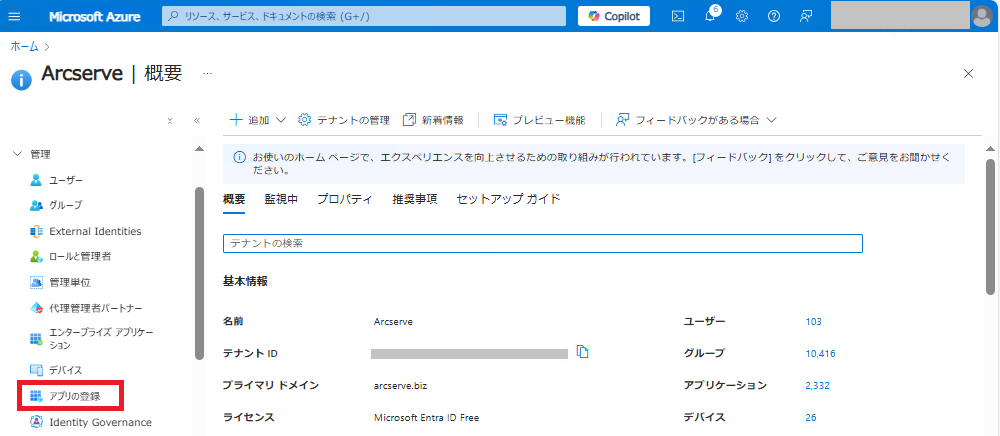1000x436 pixels.
Task: Switch to the プロパティ tab
Action: (345, 199)
